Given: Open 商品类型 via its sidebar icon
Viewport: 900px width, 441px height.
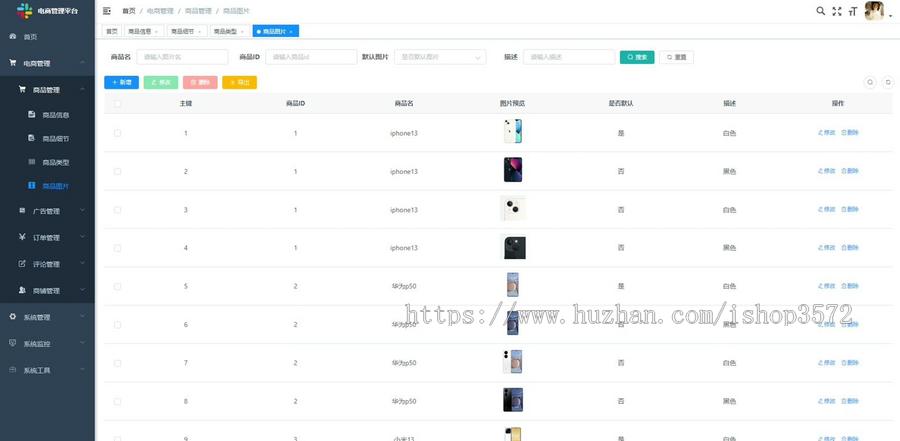Looking at the screenshot, I should [x=32, y=162].
